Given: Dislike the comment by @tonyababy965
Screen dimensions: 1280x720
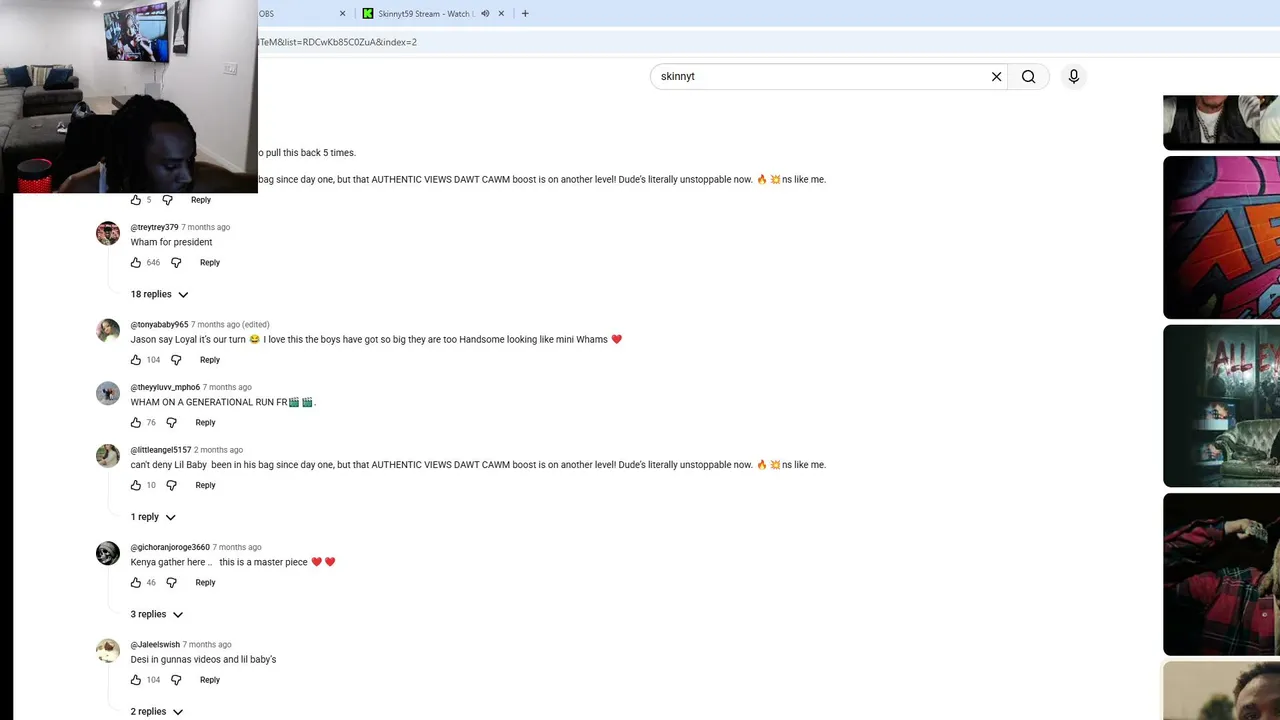Looking at the screenshot, I should [x=176, y=360].
